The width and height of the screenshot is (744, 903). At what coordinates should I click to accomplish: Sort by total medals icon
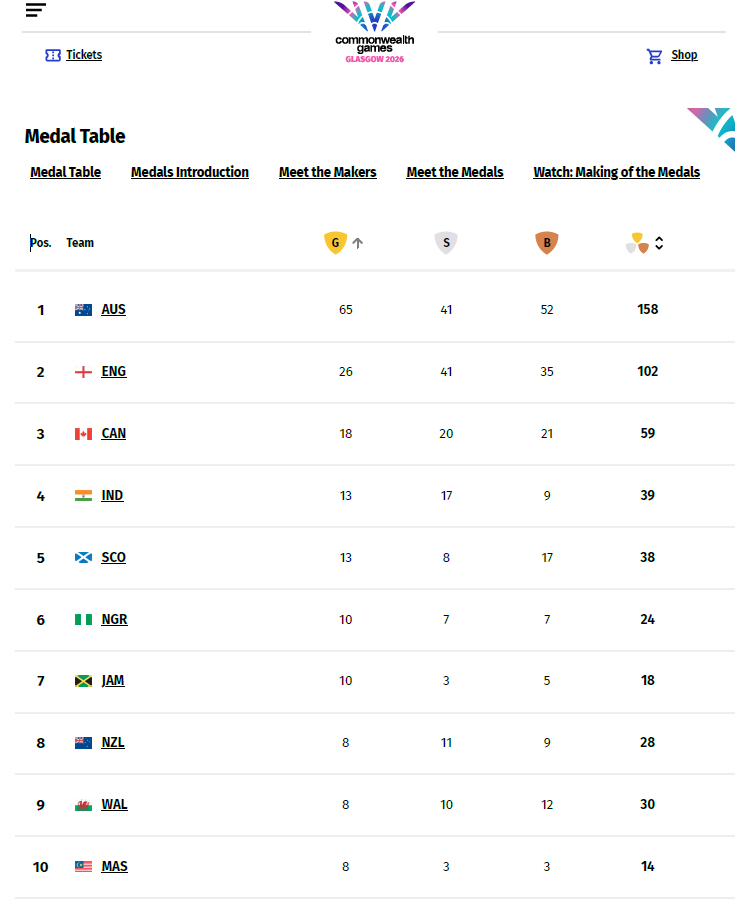pyautogui.click(x=637, y=243)
